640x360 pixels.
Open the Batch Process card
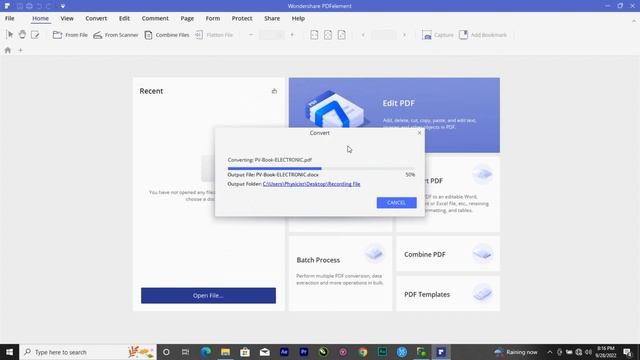tap(340, 273)
